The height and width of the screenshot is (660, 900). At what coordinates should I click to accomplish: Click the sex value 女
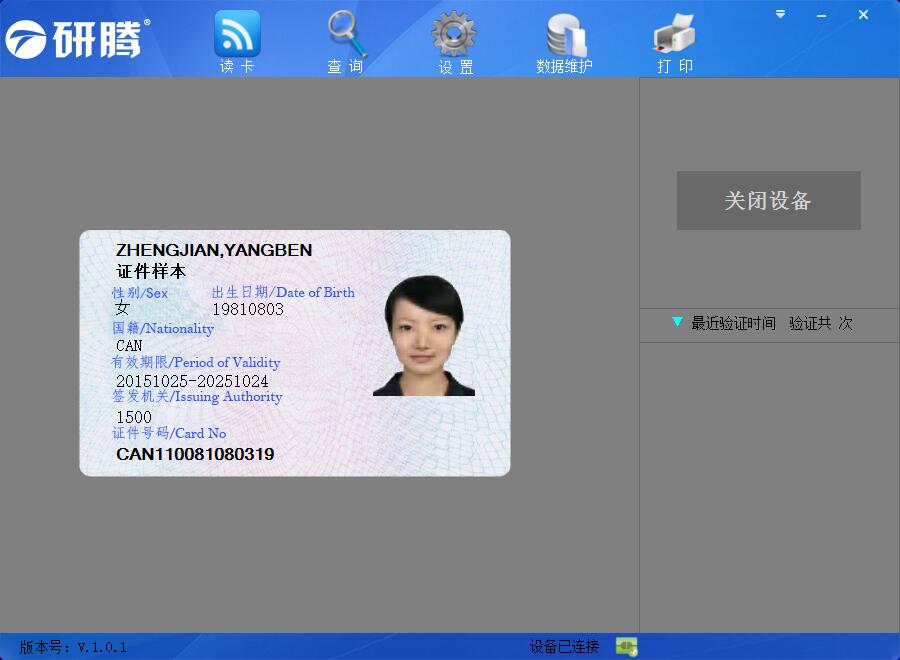coord(122,308)
